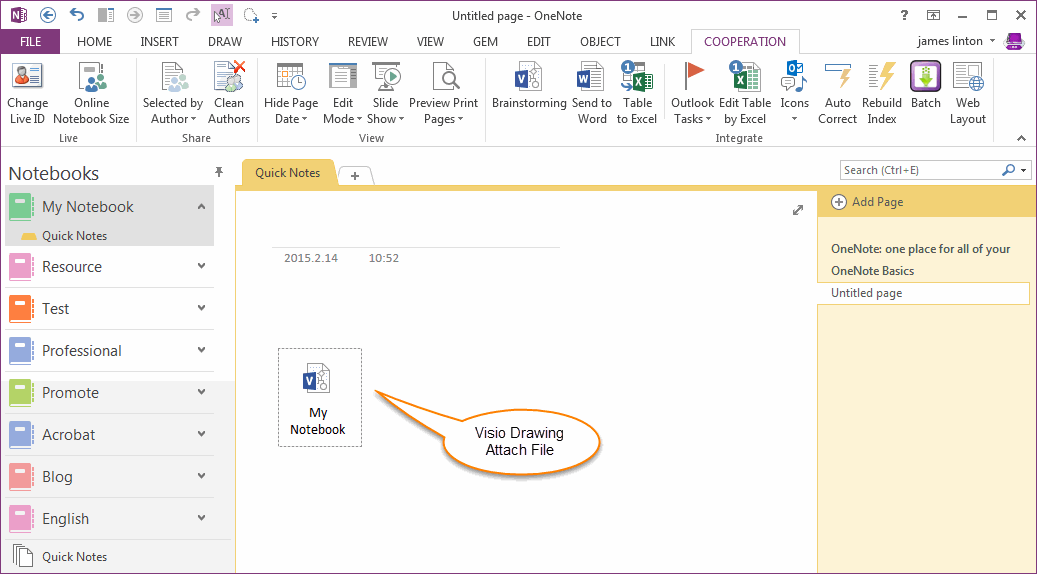1037x574 pixels.
Task: Select the Quick Notes section tab
Action: point(288,173)
